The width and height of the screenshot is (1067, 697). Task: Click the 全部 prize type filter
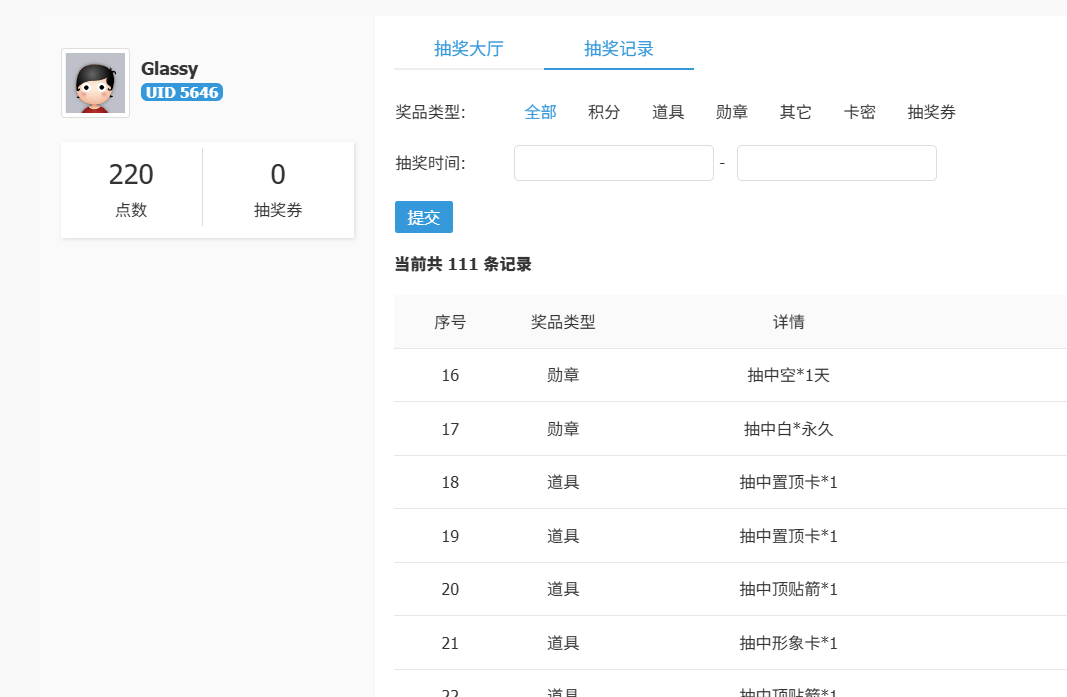click(540, 112)
